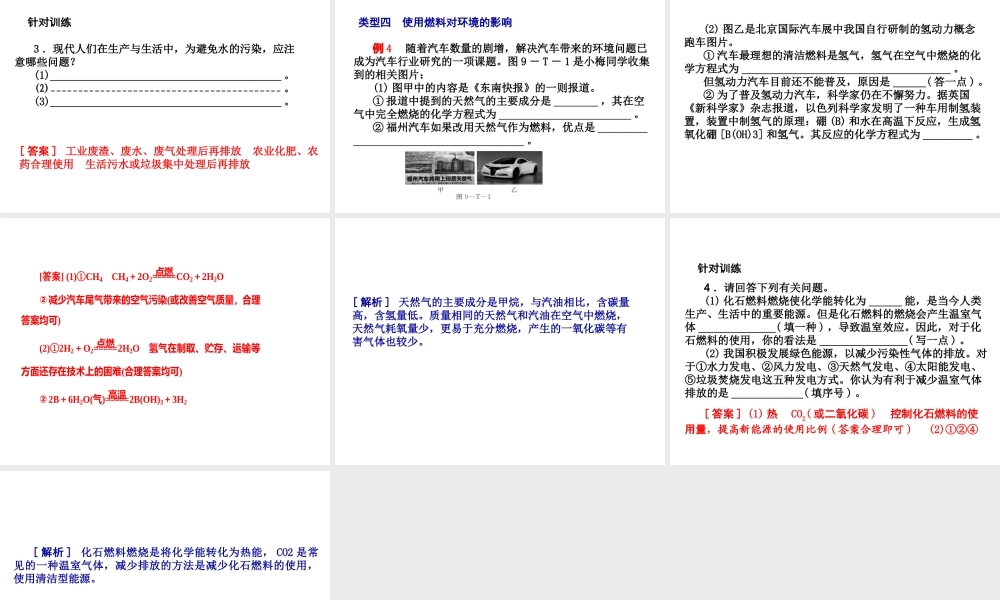The height and width of the screenshot is (600, 1000).
Task: Click the text 3．现代人们在生产与生活中
Action: [x=107, y=49]
